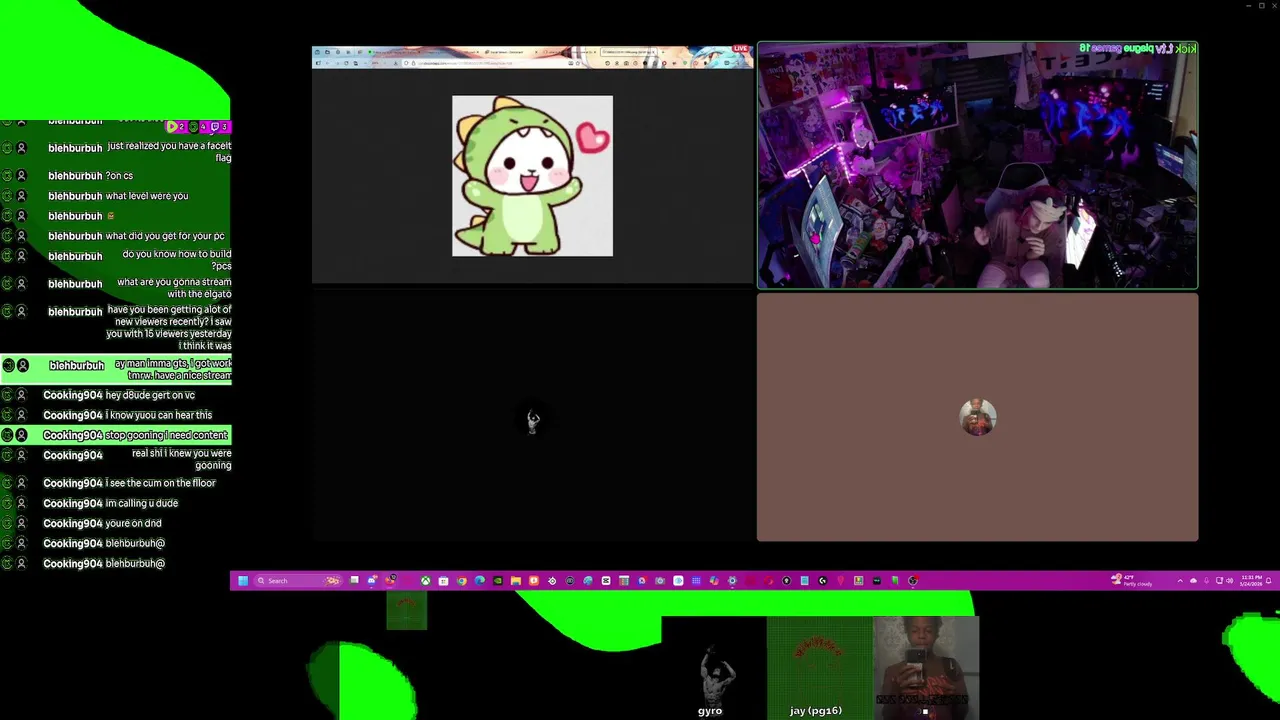Screen dimensions: 1280x720
Task: Select gyro participant avatar
Action: (x=714, y=667)
